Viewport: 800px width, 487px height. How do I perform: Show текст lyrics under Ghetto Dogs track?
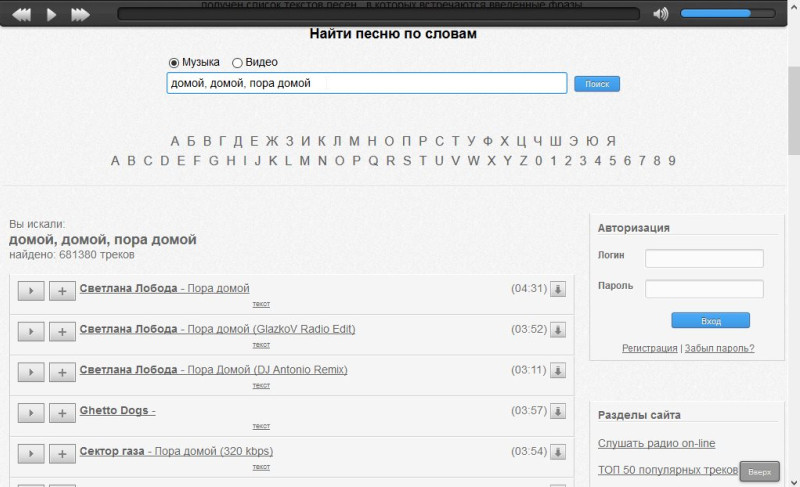pyautogui.click(x=261, y=426)
